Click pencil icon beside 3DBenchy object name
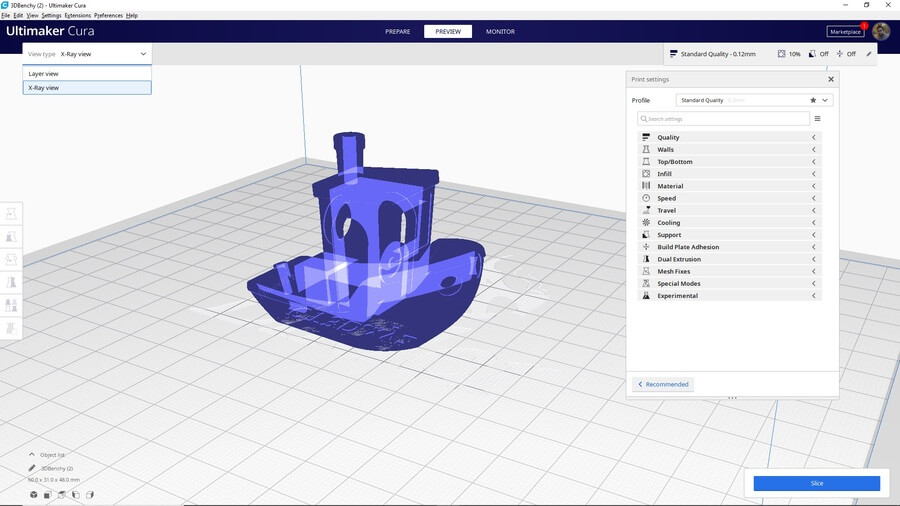The height and width of the screenshot is (506, 900). [x=32, y=468]
